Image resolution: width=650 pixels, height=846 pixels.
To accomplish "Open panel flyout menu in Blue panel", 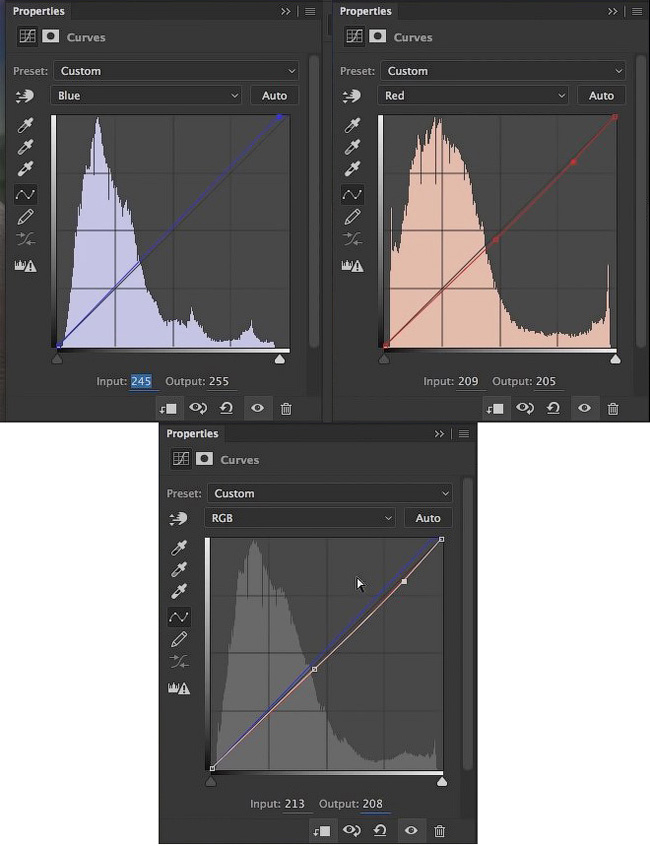I will click(310, 11).
